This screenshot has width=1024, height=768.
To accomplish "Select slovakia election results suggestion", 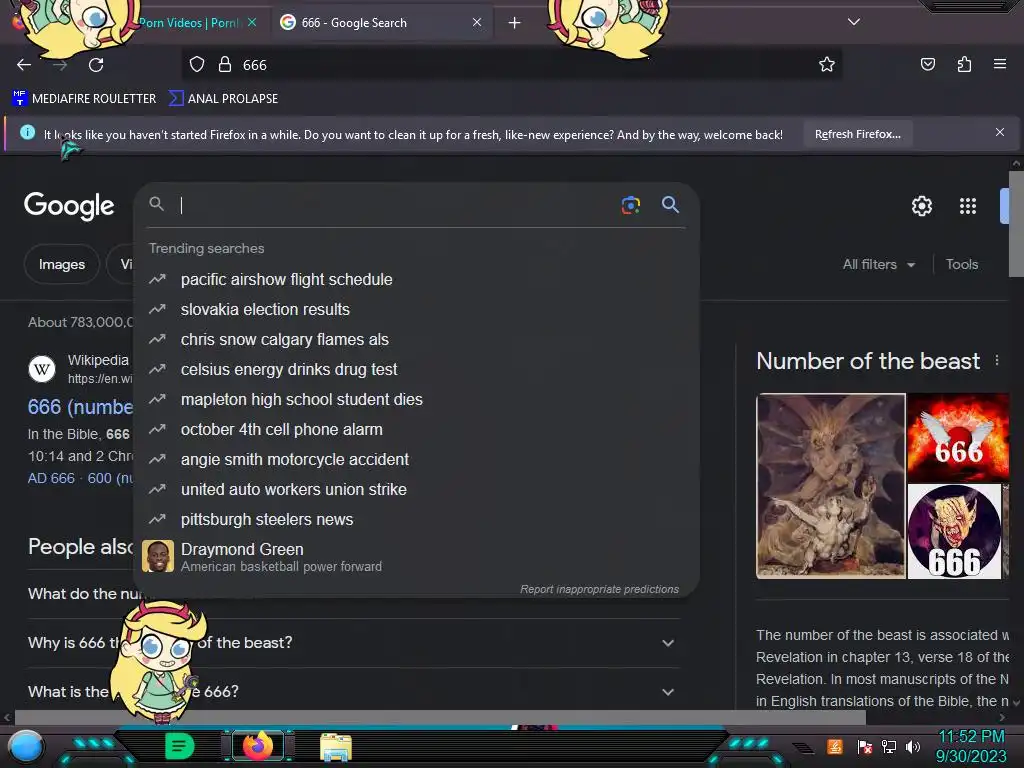I will tap(416, 310).
